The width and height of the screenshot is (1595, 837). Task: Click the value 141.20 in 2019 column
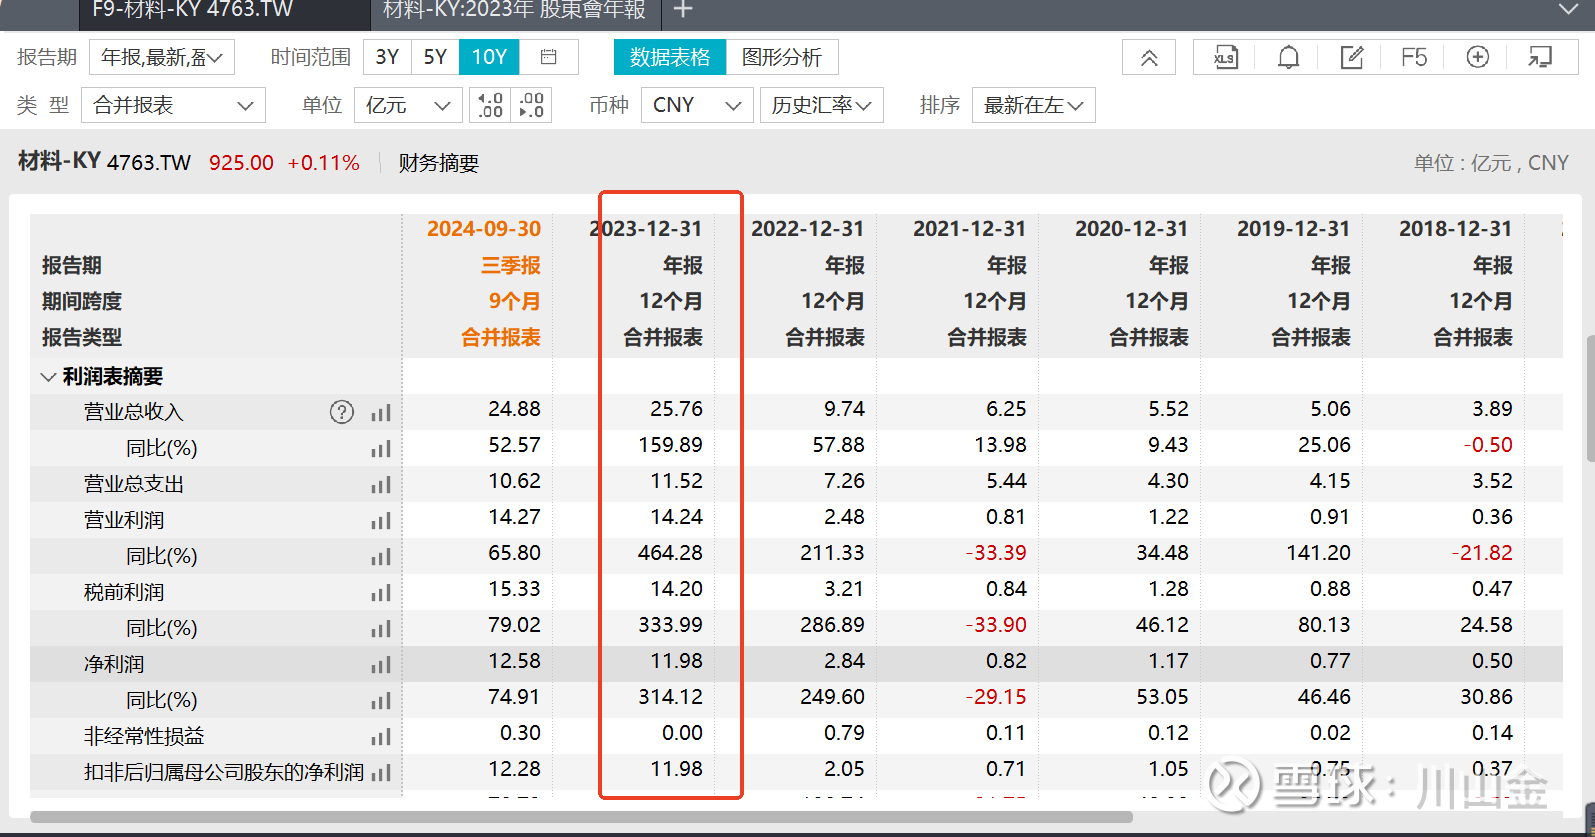[1318, 553]
